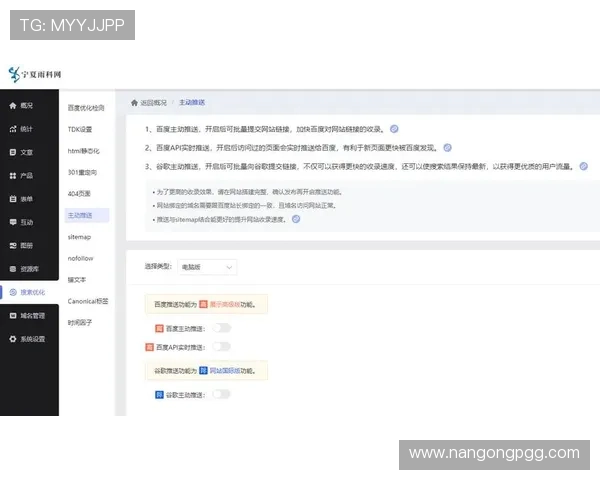Enable the 百度API实时推送 switch
Viewport: 600px width, 480px height.
coord(222,347)
